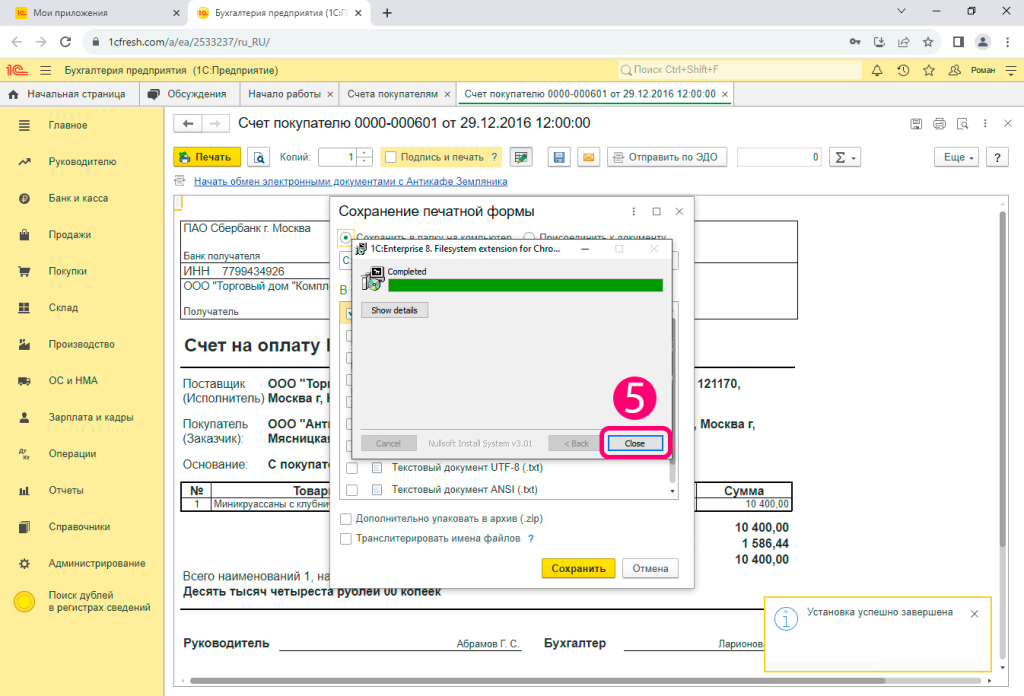Open the document three-dots options menu

point(985,123)
